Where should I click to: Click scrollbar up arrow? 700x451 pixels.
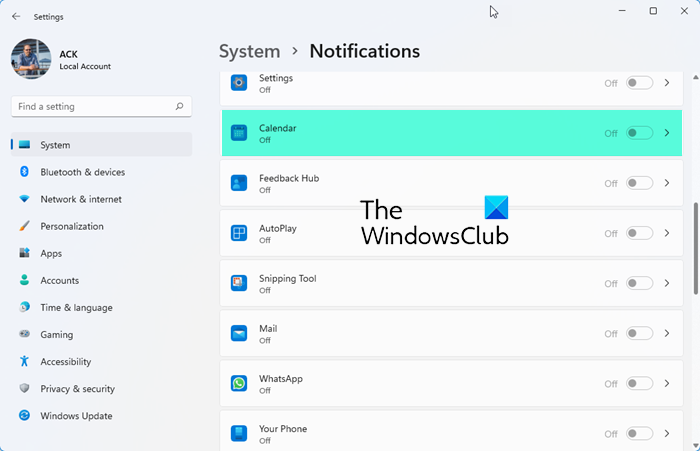696,78
